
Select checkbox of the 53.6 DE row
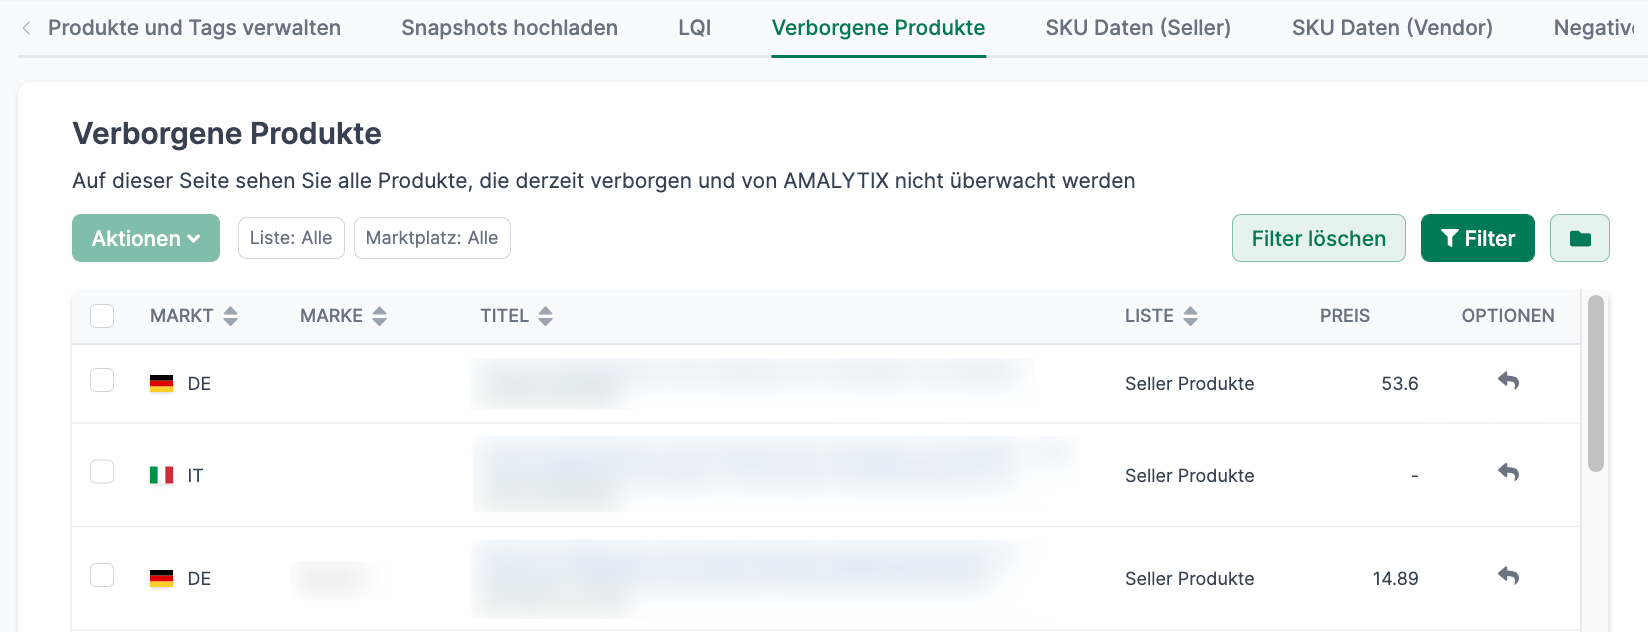pos(102,380)
